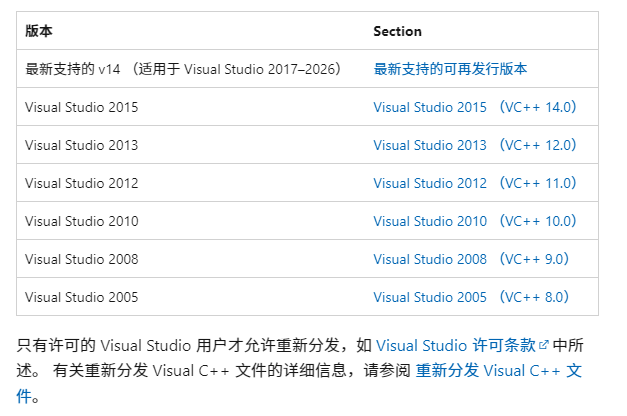
Task: Click the 版本 column header
Action: [x=39, y=31]
